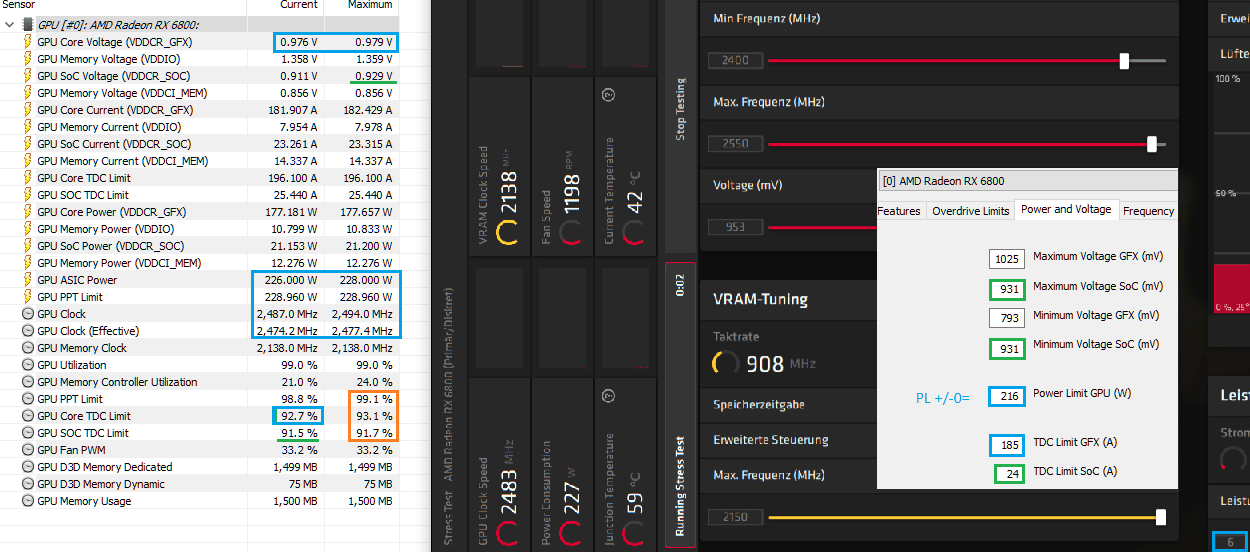Collapse the GPU [#0] AMD Radeon RX 6800 tree
This screenshot has width=1250, height=552.
(9, 24)
